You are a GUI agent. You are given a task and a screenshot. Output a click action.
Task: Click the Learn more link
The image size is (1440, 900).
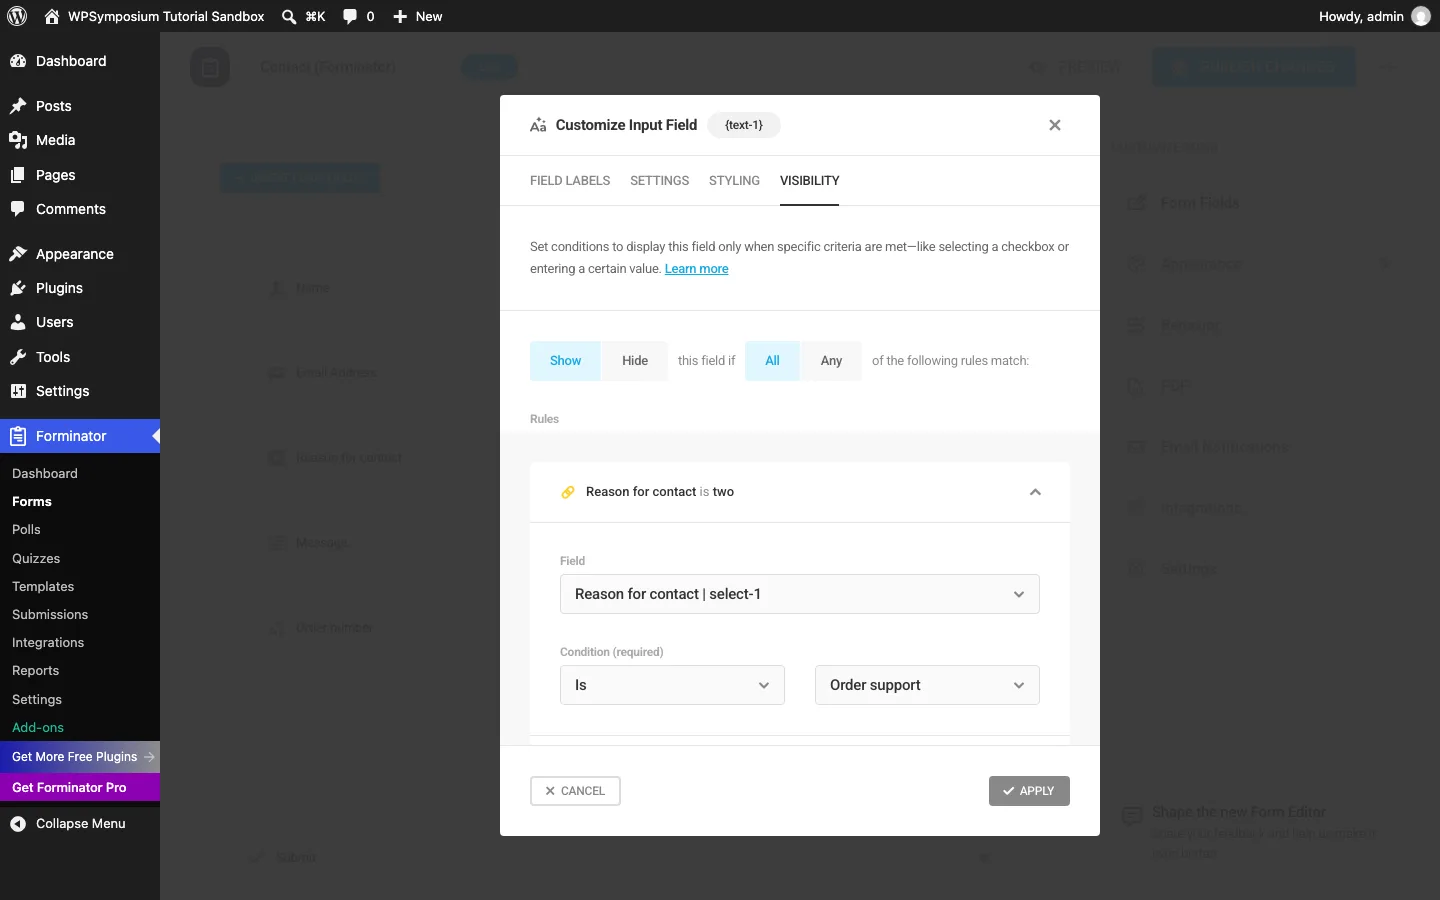click(x=696, y=269)
